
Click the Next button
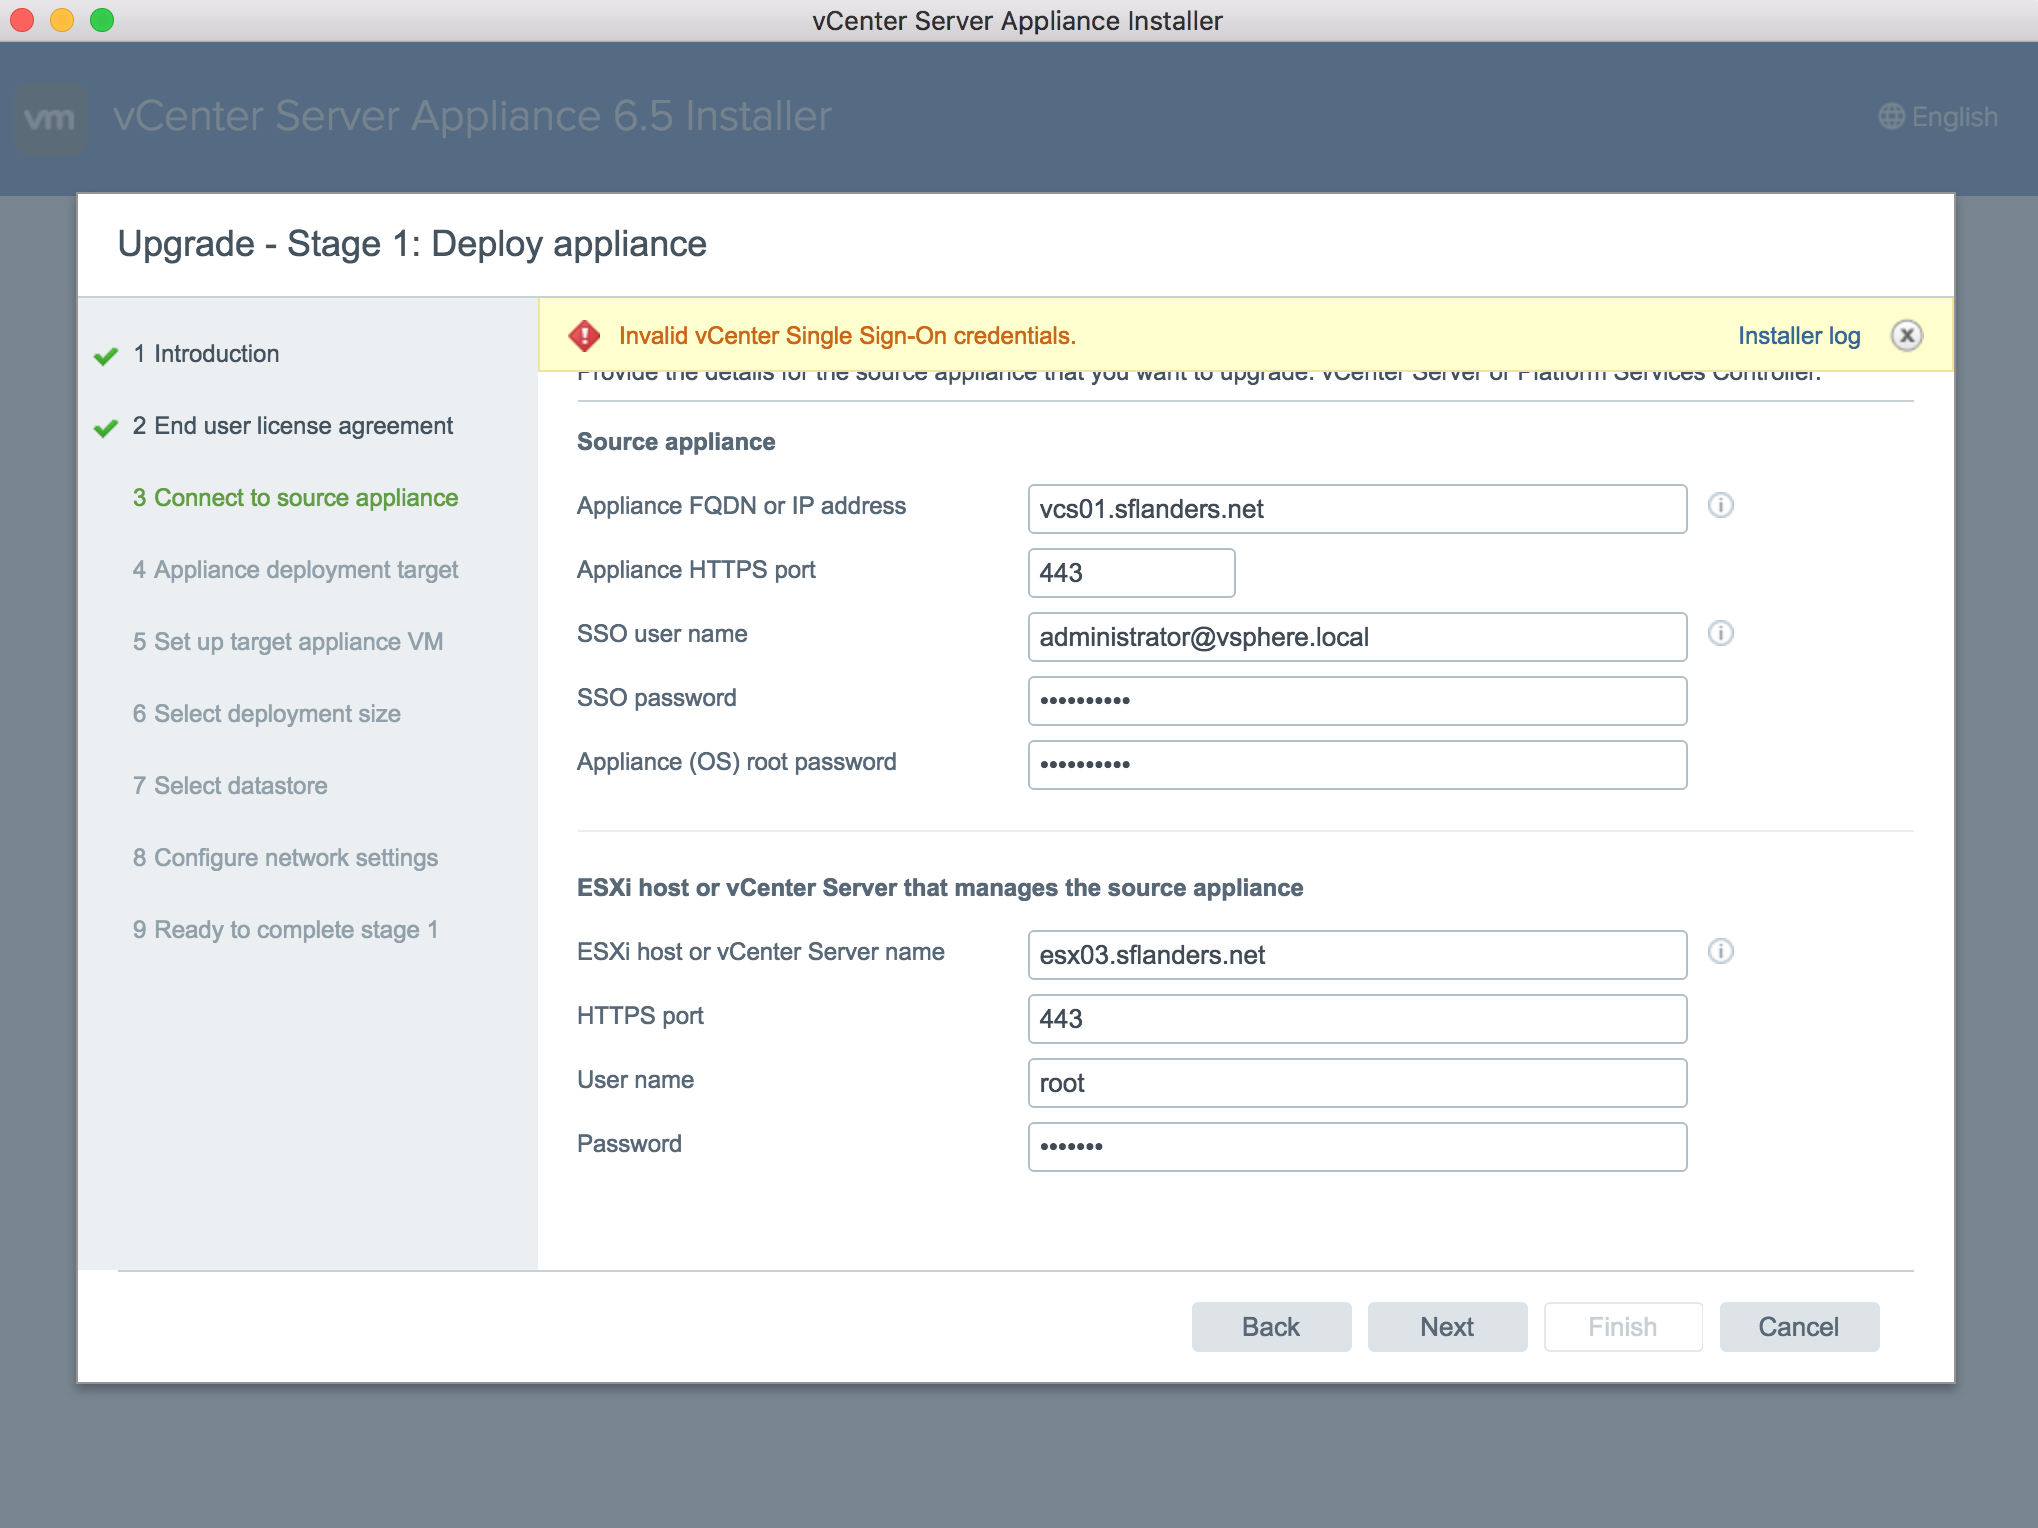1446,1327
